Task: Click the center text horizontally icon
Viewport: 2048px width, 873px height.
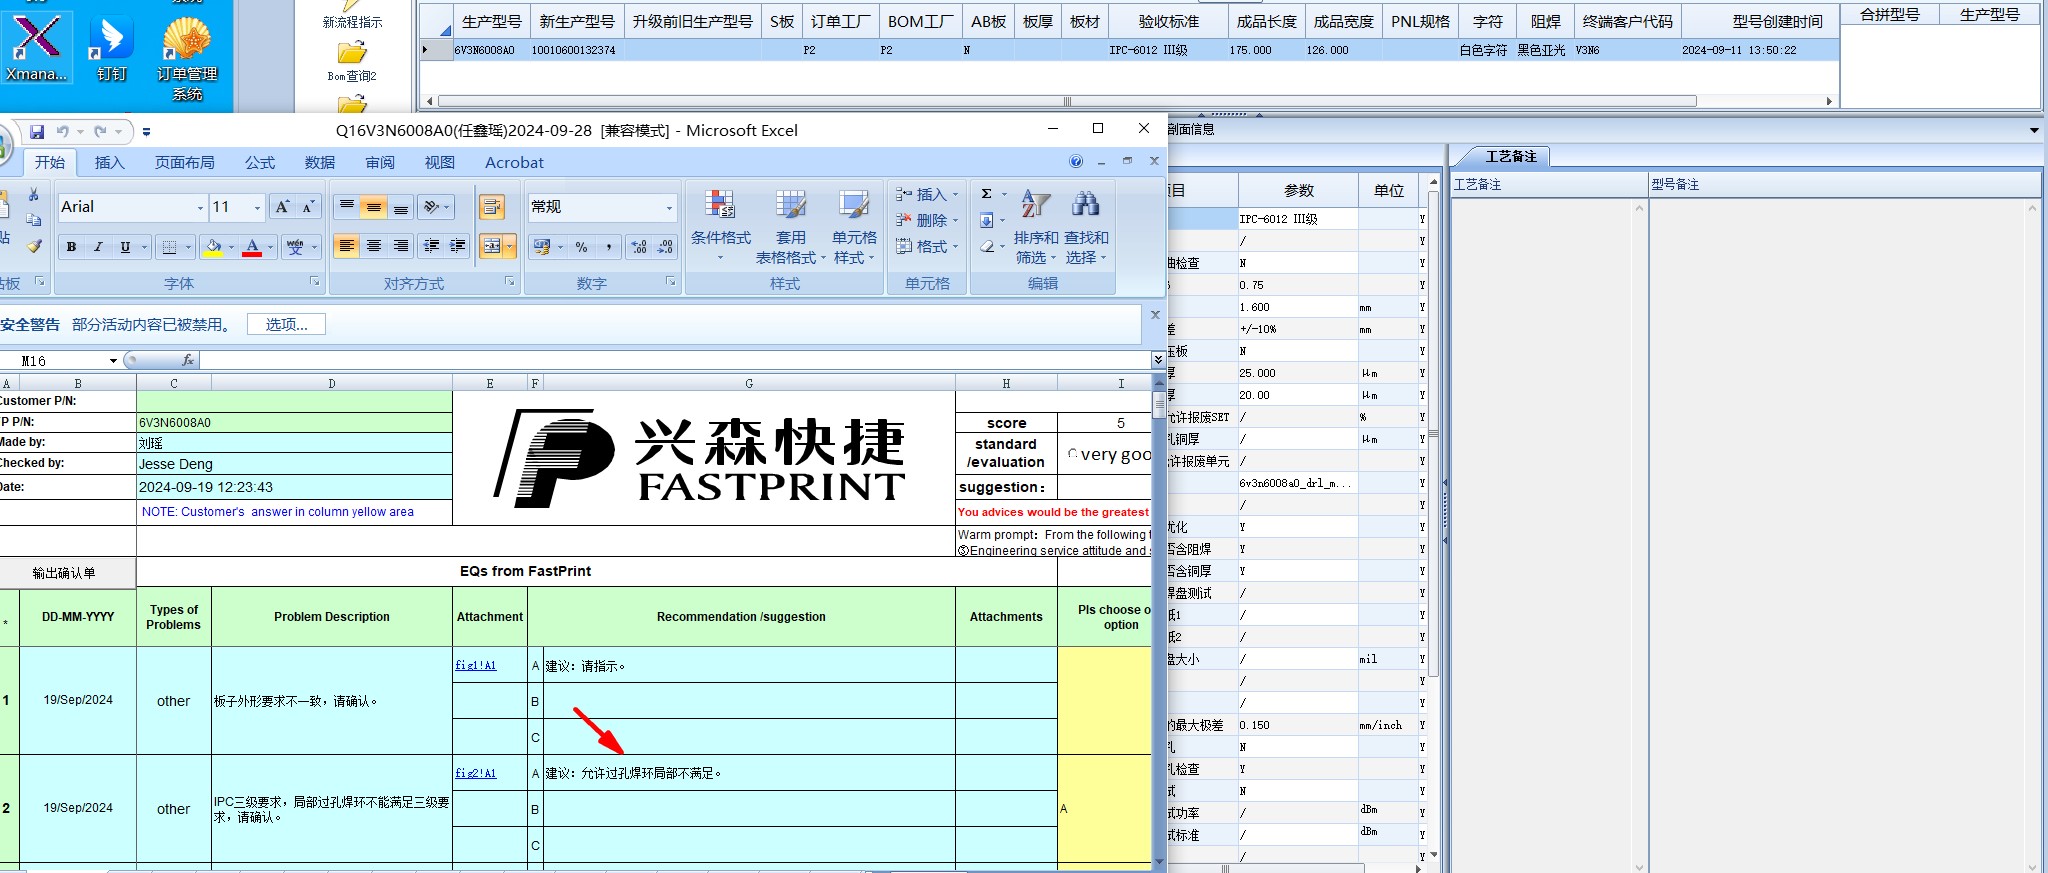Action: pyautogui.click(x=374, y=246)
